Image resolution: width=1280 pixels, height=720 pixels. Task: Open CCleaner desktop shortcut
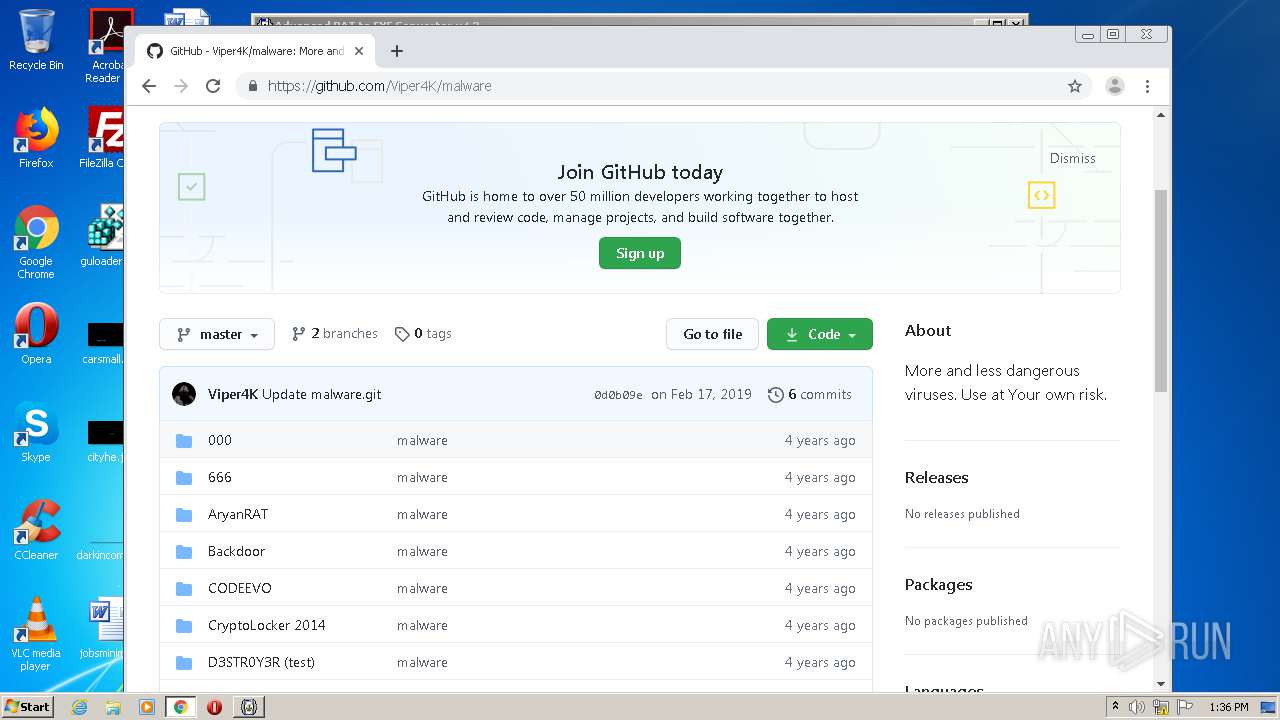[x=36, y=530]
